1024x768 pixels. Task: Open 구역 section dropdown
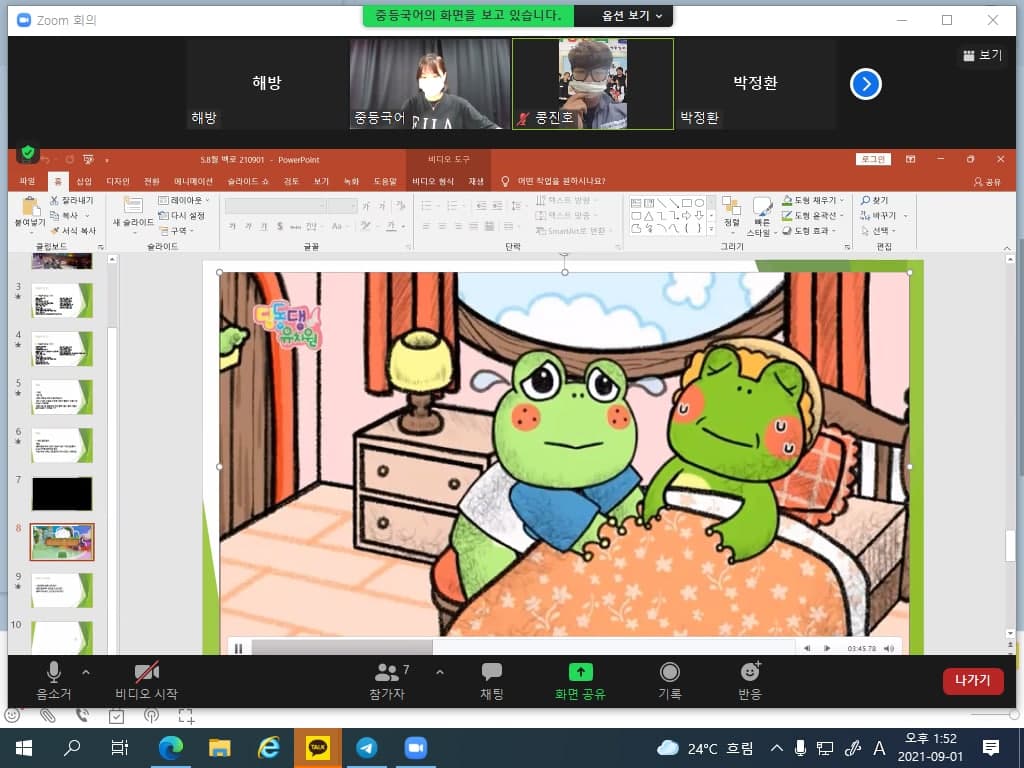point(176,231)
